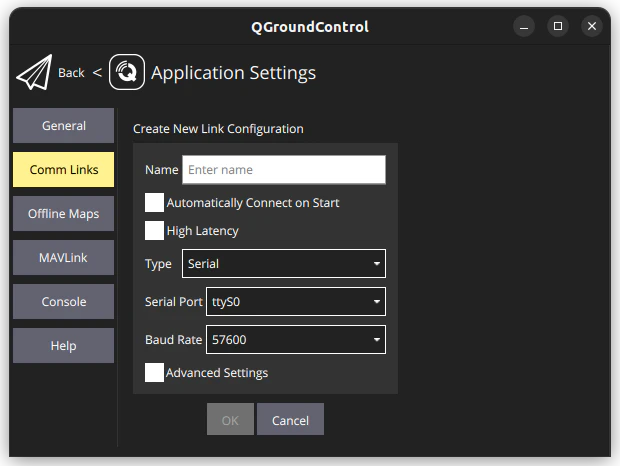Click the QGroundControl Q logo icon

click(127, 72)
